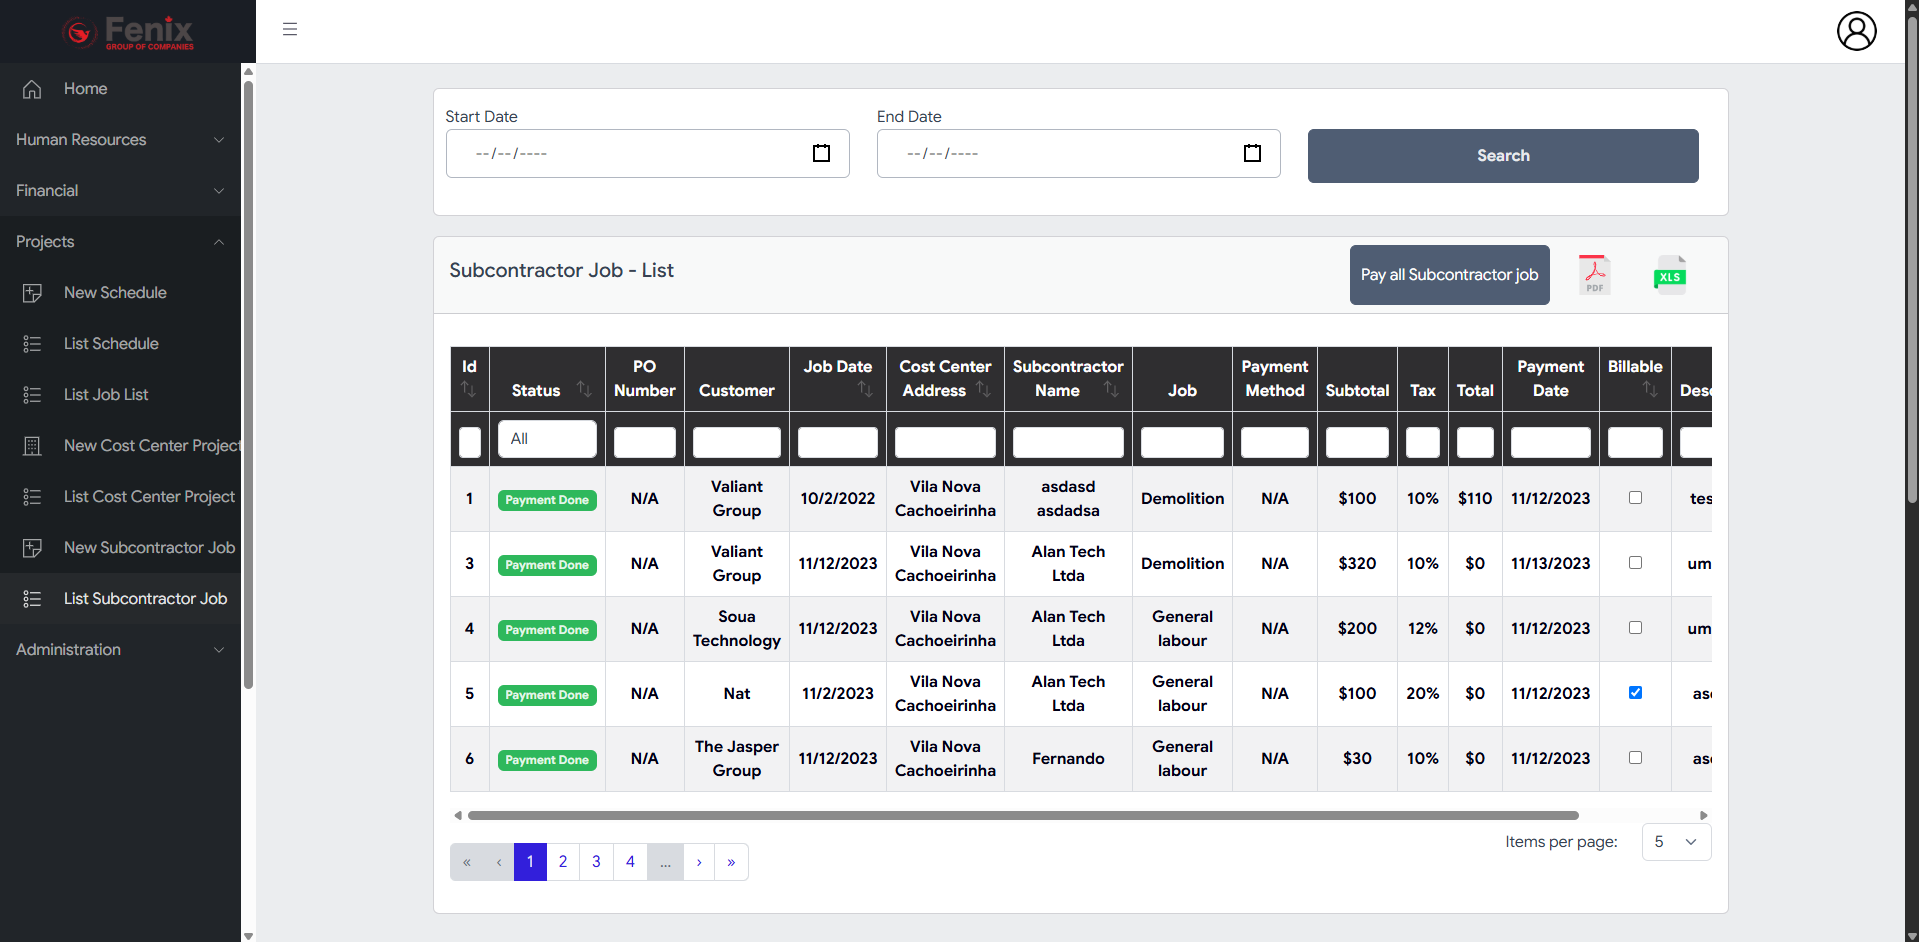Go to next page arrow
The height and width of the screenshot is (942, 1919).
(699, 862)
